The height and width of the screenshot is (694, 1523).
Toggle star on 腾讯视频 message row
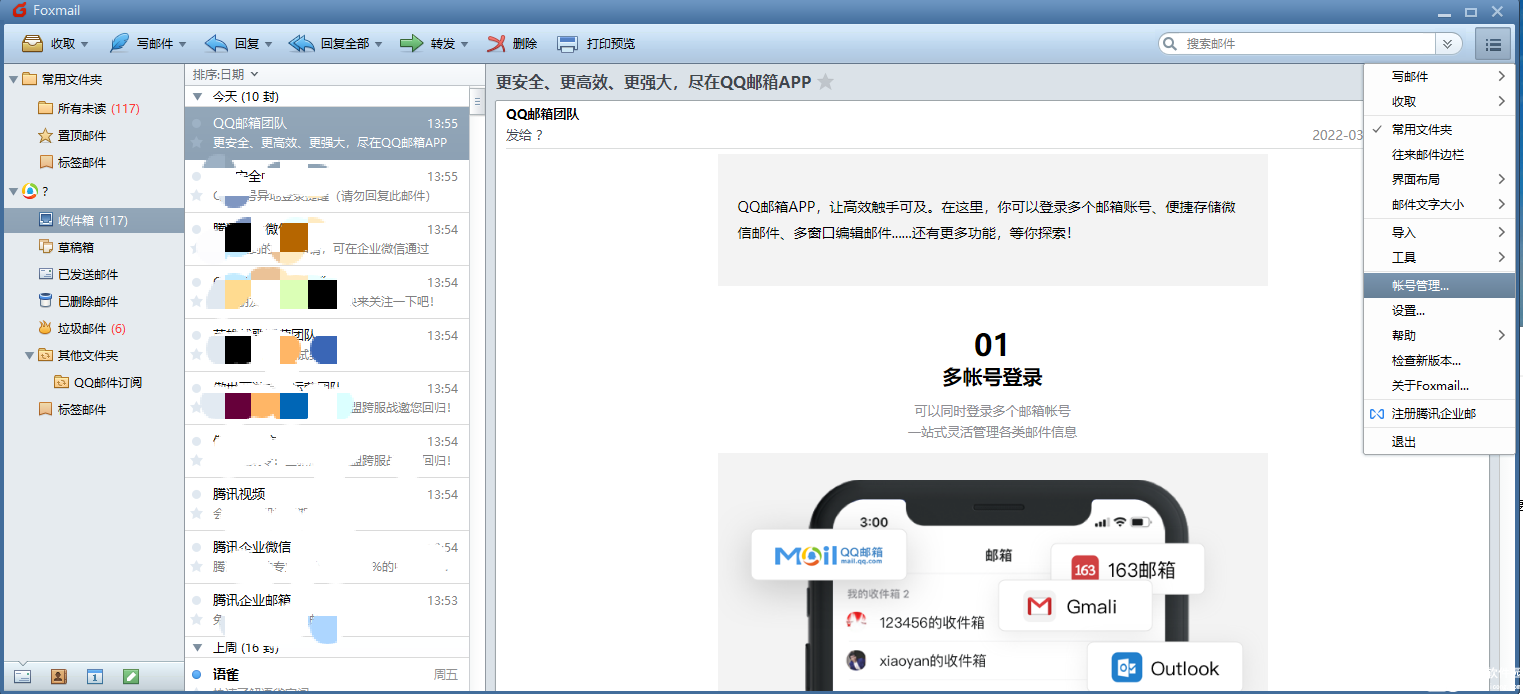(x=197, y=513)
